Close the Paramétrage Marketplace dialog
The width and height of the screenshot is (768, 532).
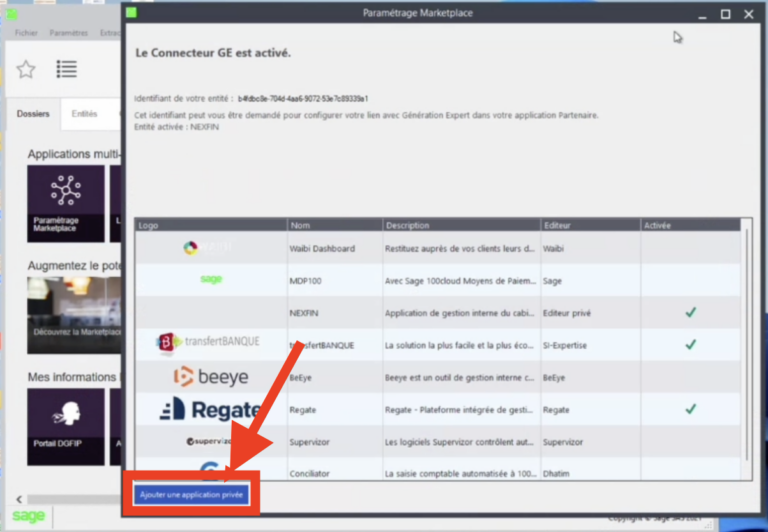(748, 14)
